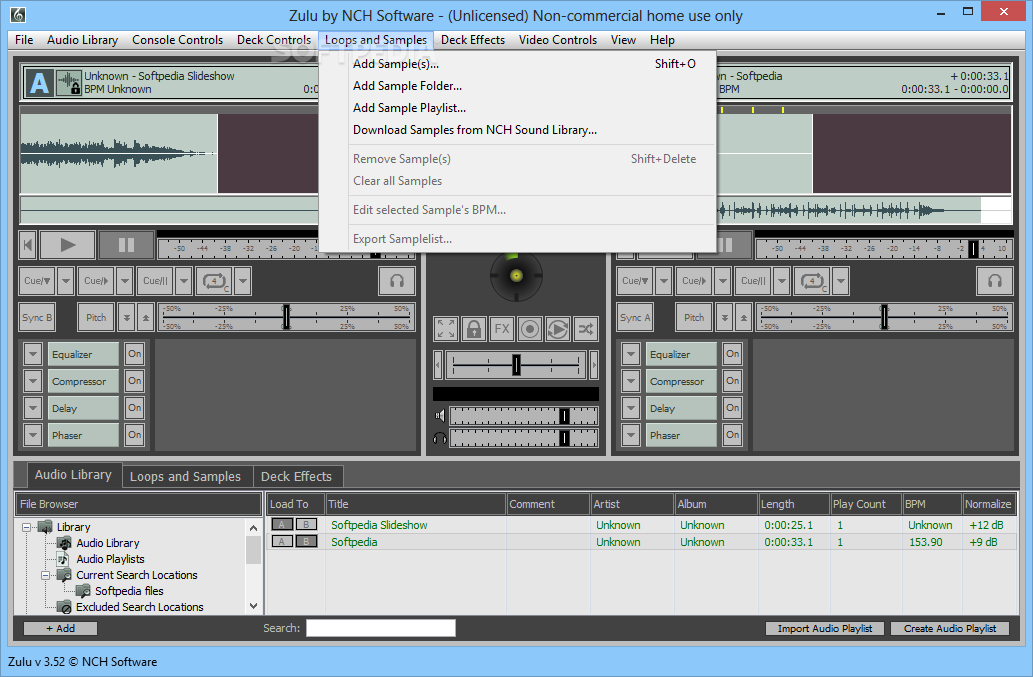The image size is (1033, 677).
Task: Open loop options dropdown on Deck B
Action: tap(840, 281)
